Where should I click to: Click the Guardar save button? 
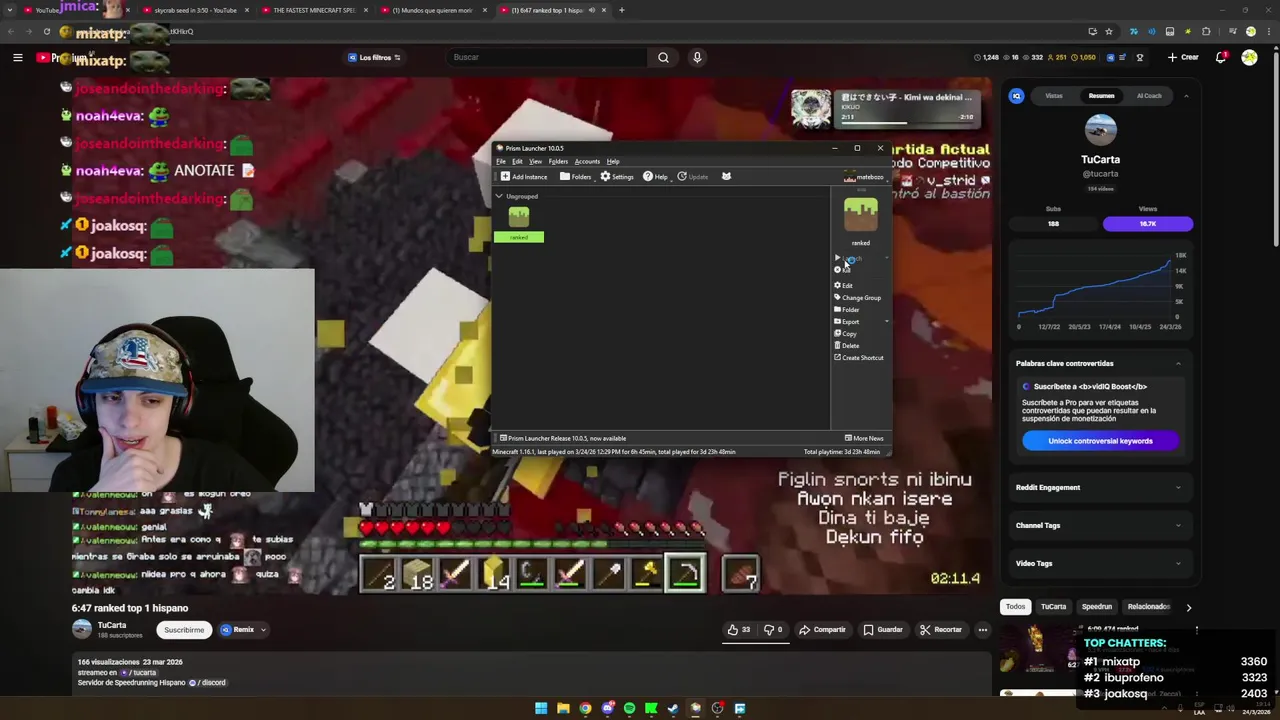(883, 630)
